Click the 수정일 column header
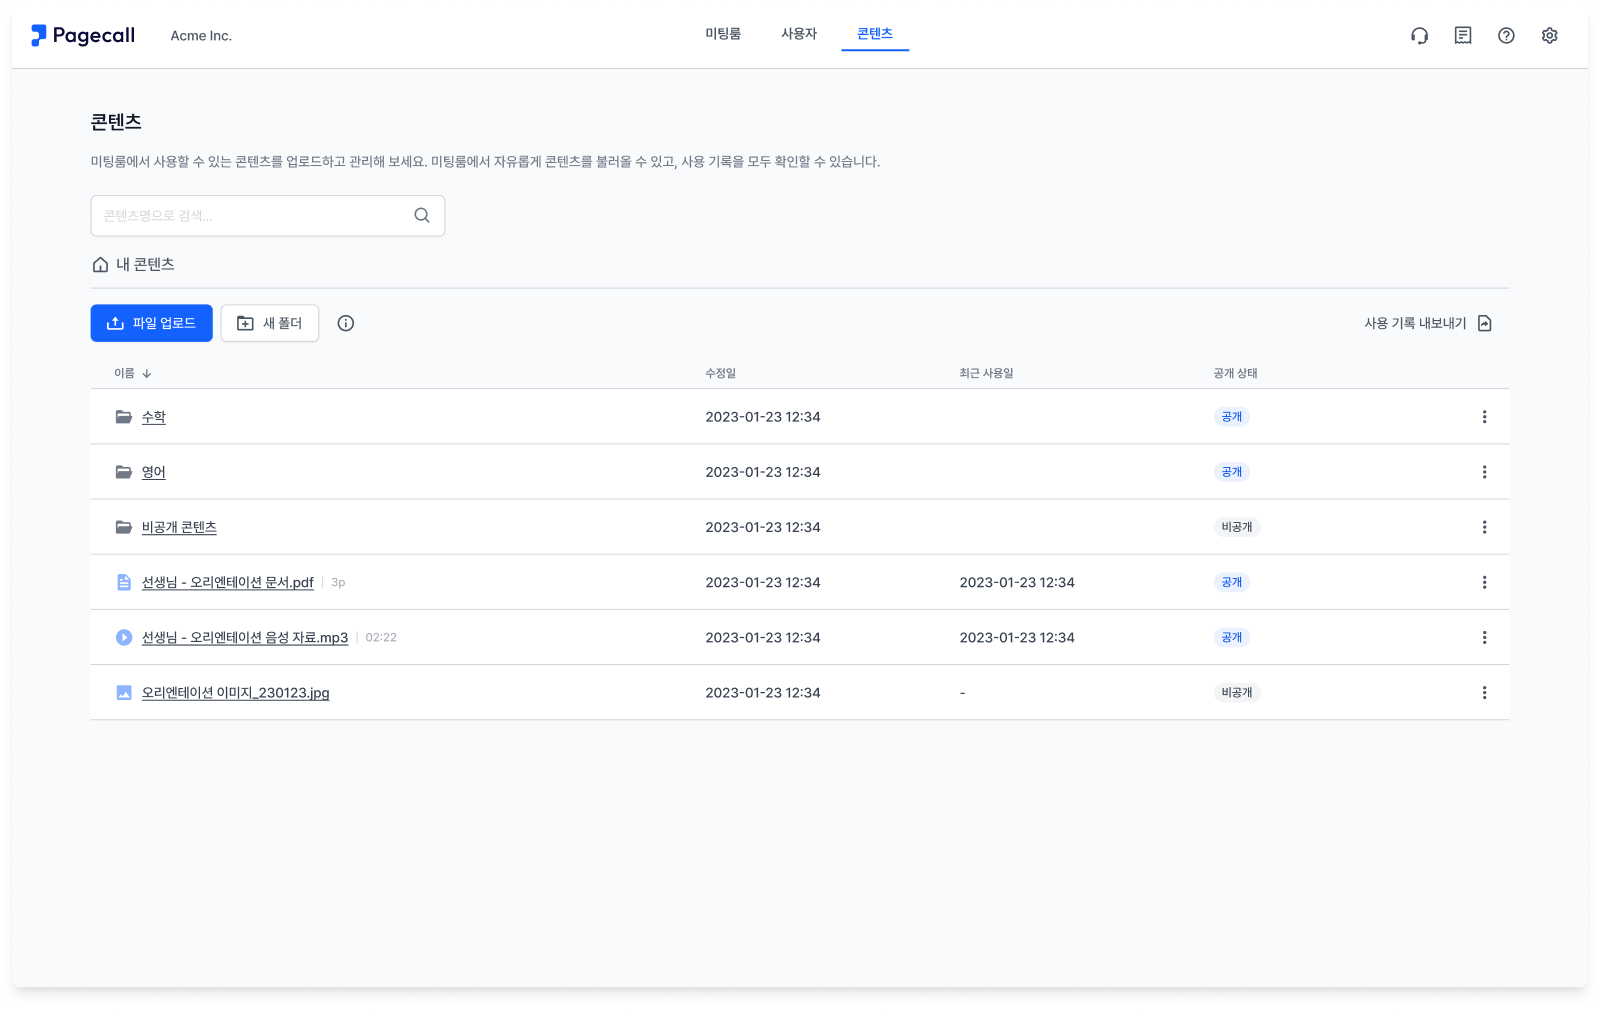The height and width of the screenshot is (1009, 1600). click(x=720, y=373)
